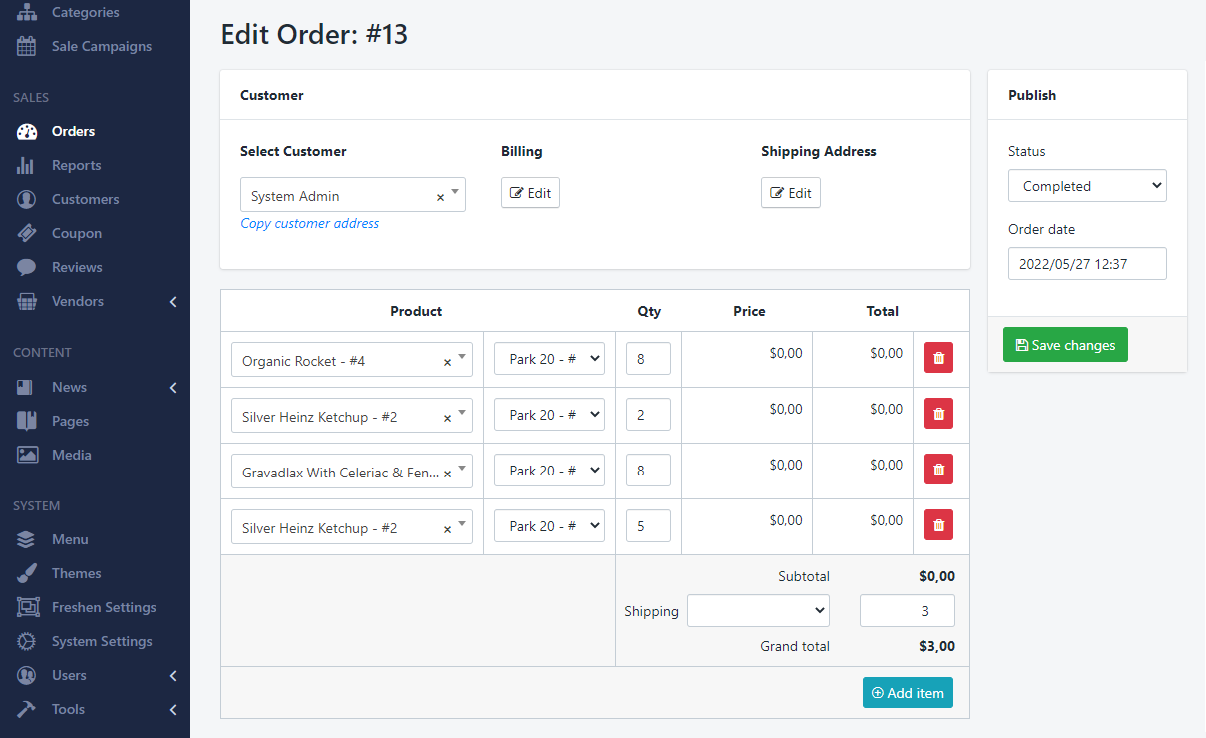This screenshot has width=1206, height=738.
Task: Open the order Status dropdown
Action: tap(1087, 186)
